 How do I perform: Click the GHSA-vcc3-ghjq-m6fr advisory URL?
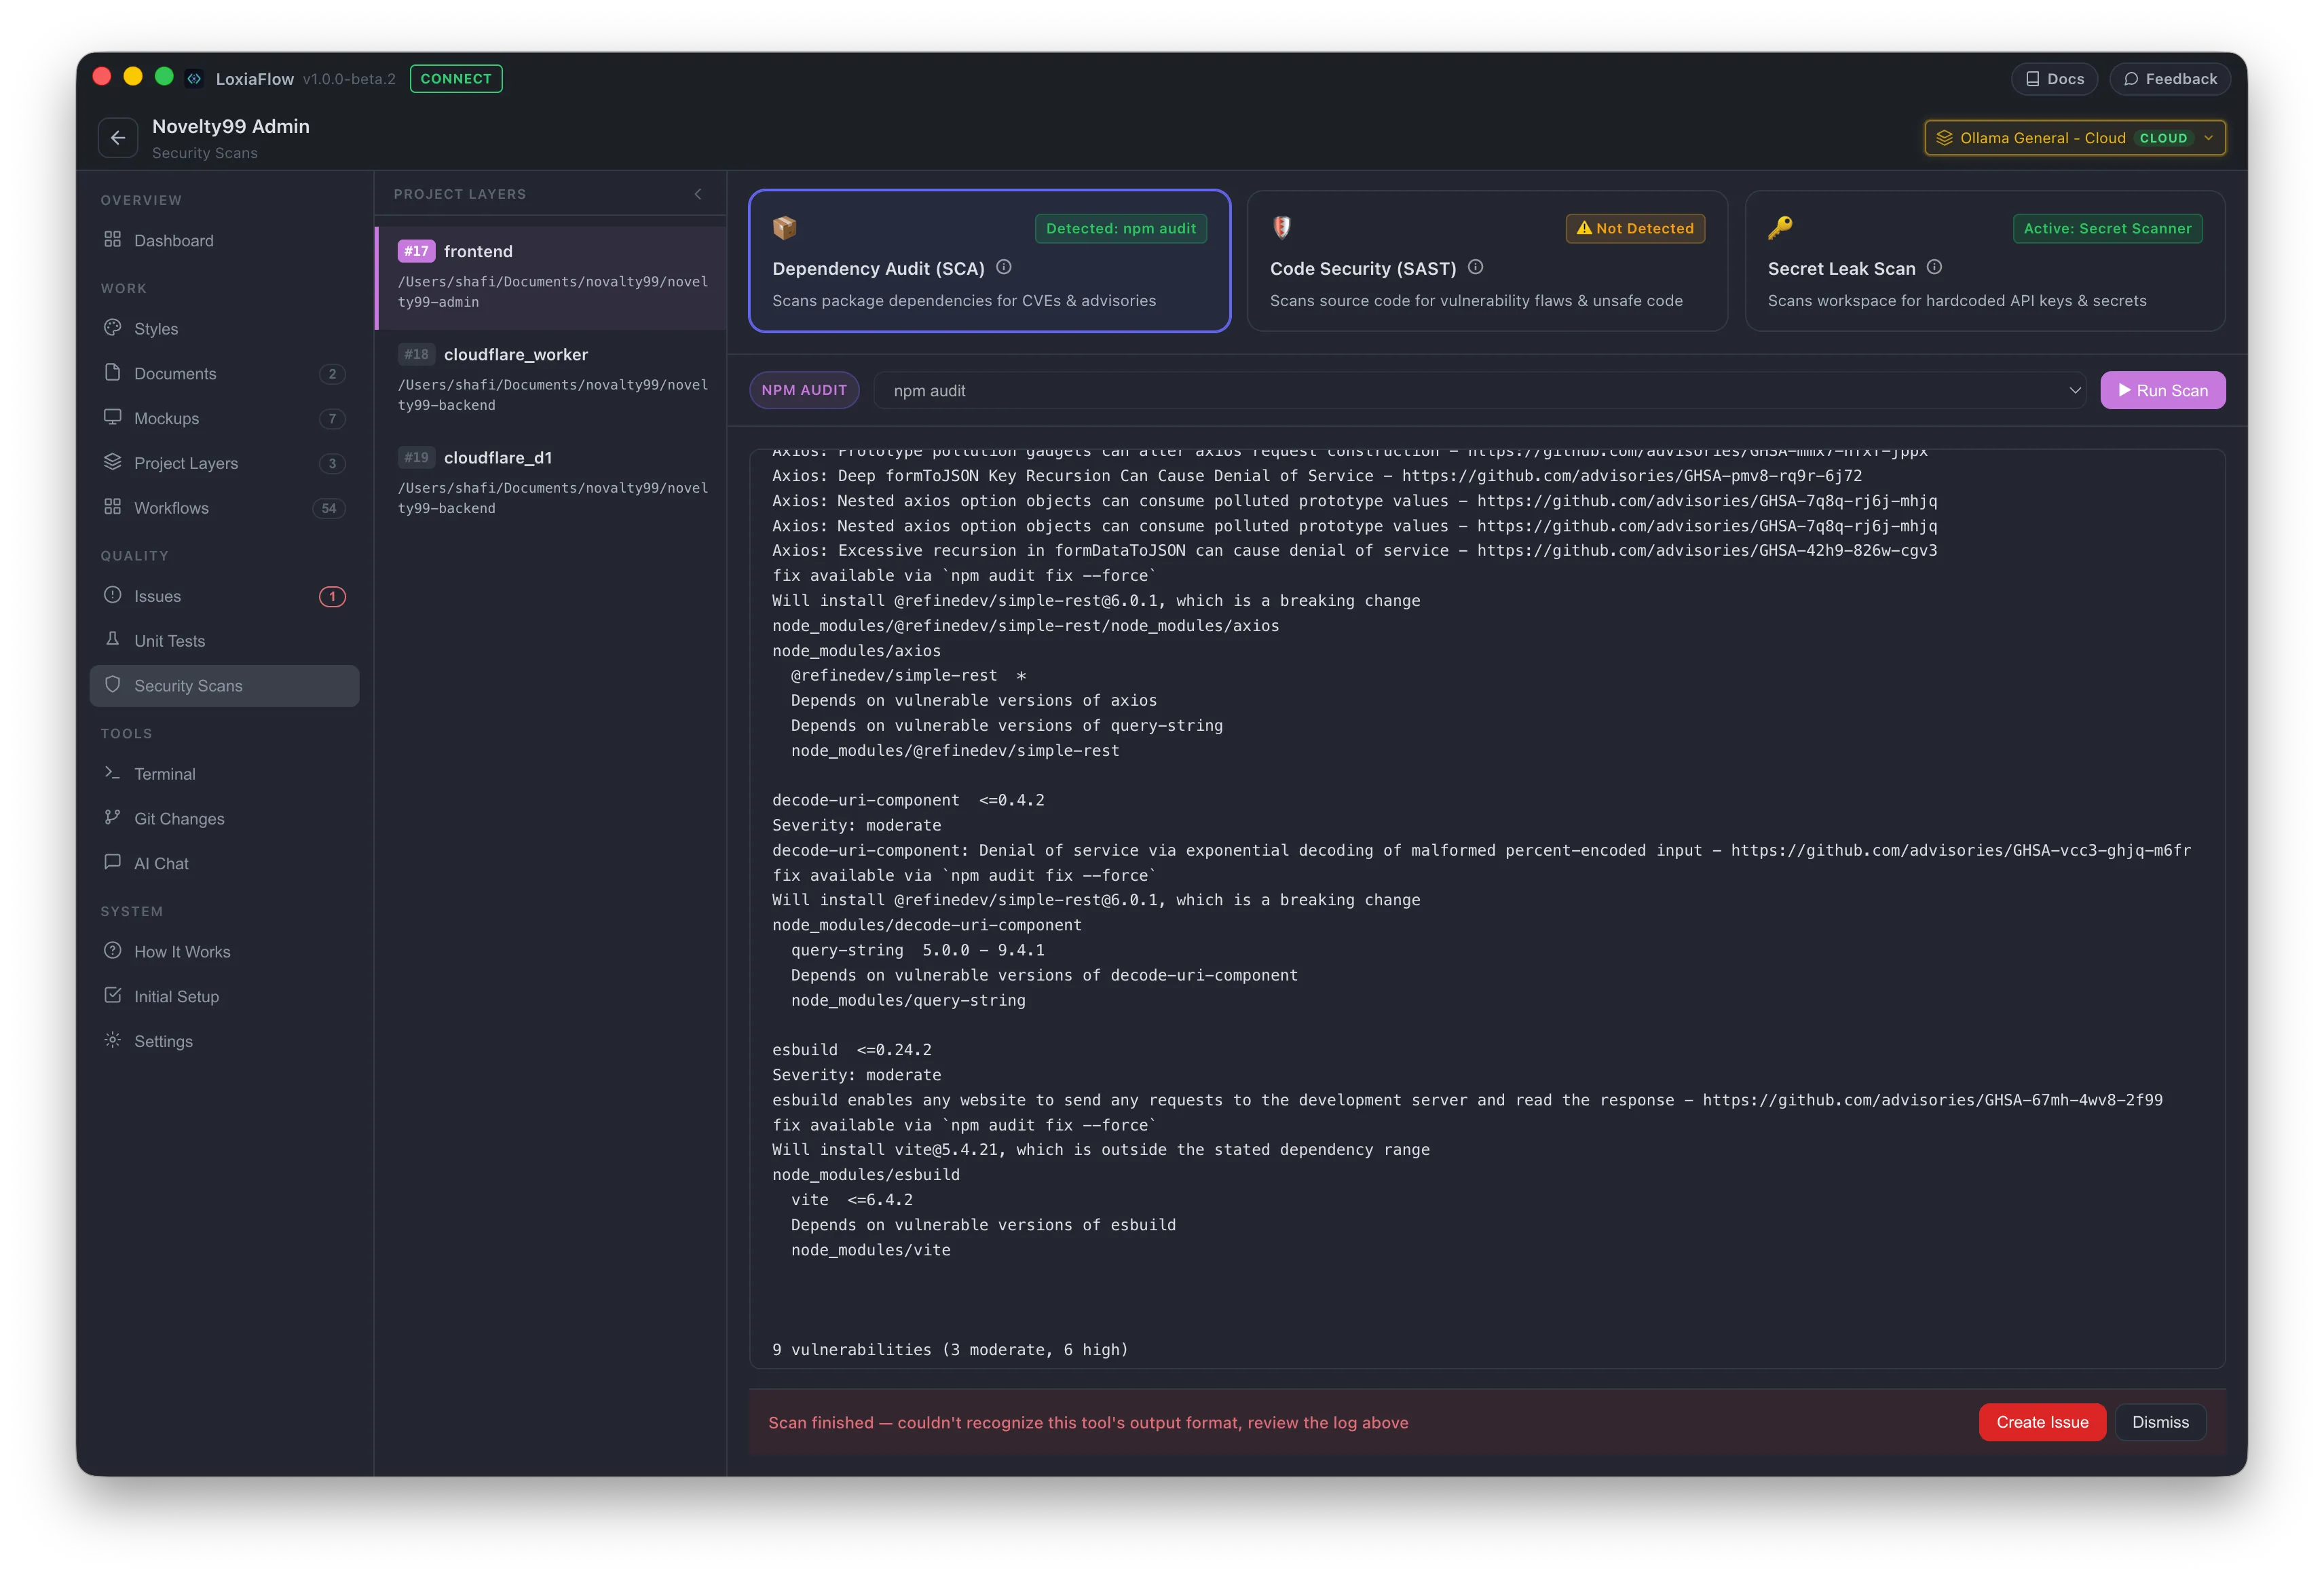(1960, 850)
